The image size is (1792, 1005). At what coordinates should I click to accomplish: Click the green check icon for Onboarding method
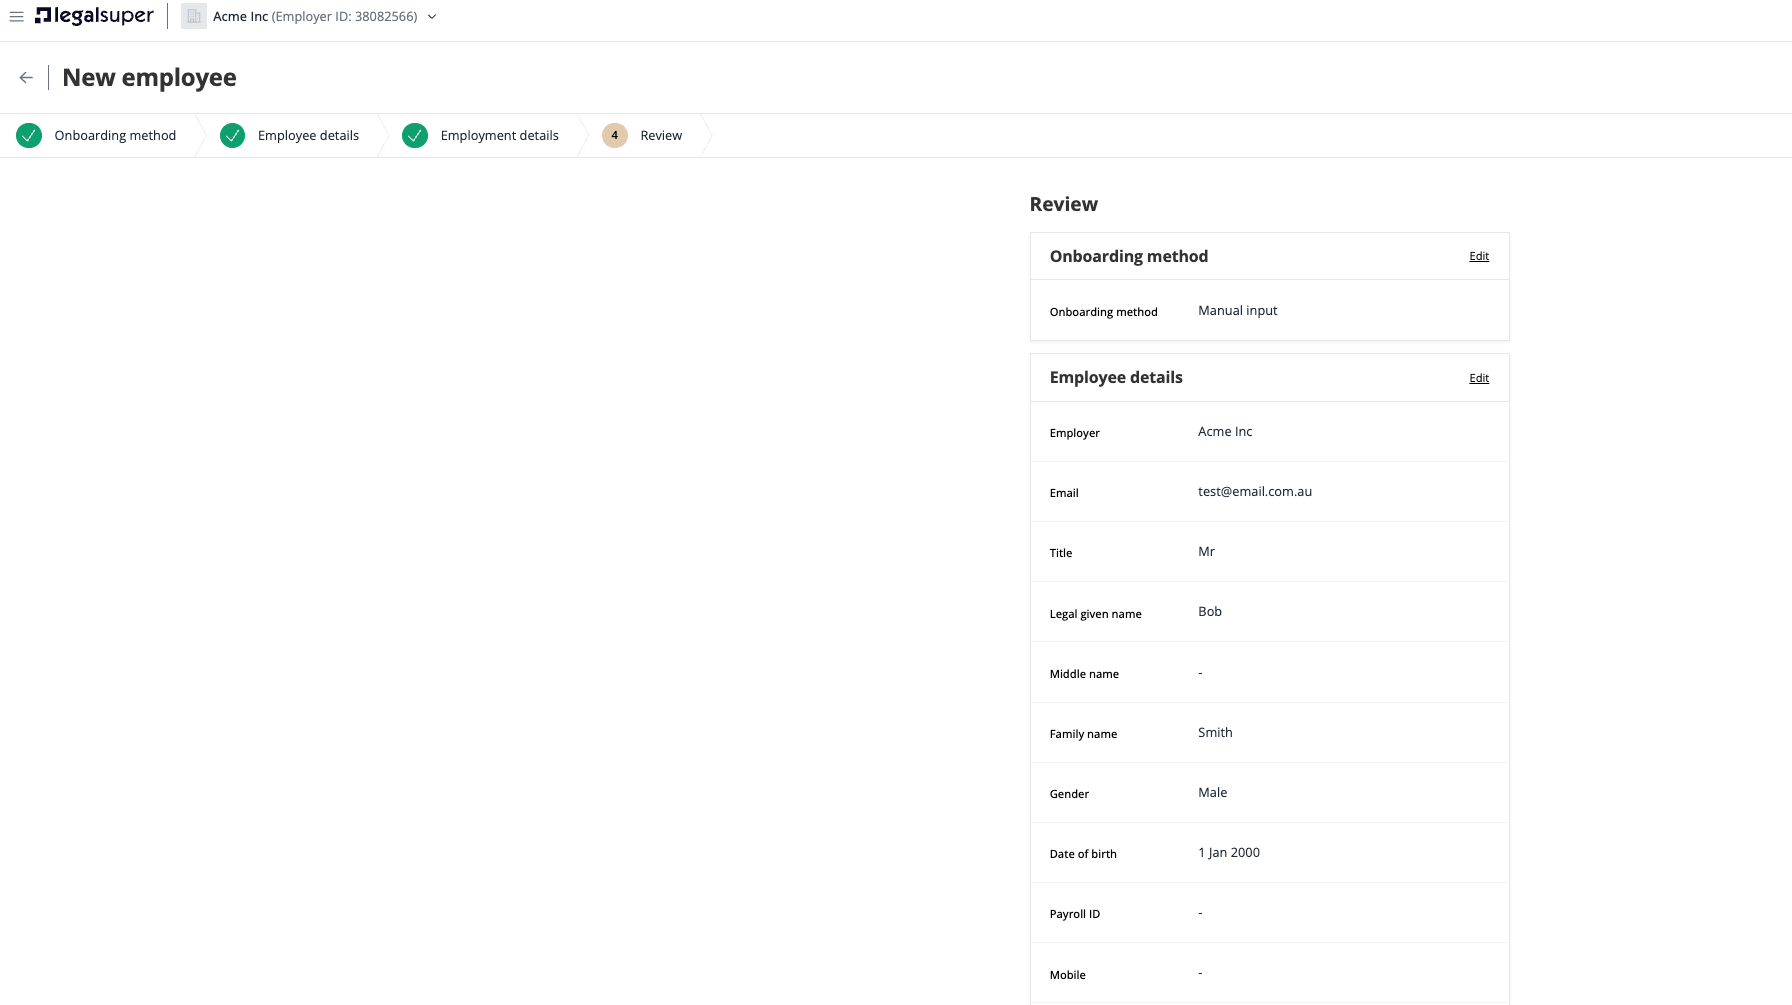29,136
